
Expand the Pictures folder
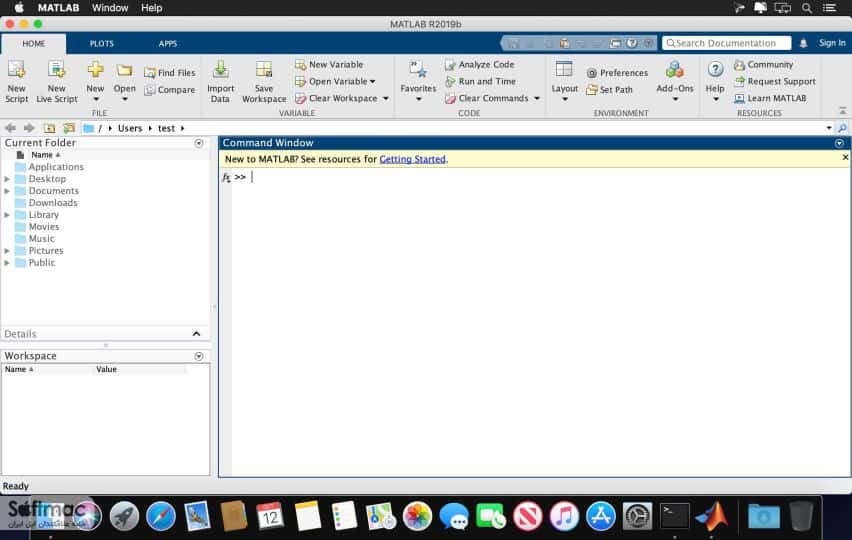tap(7, 250)
